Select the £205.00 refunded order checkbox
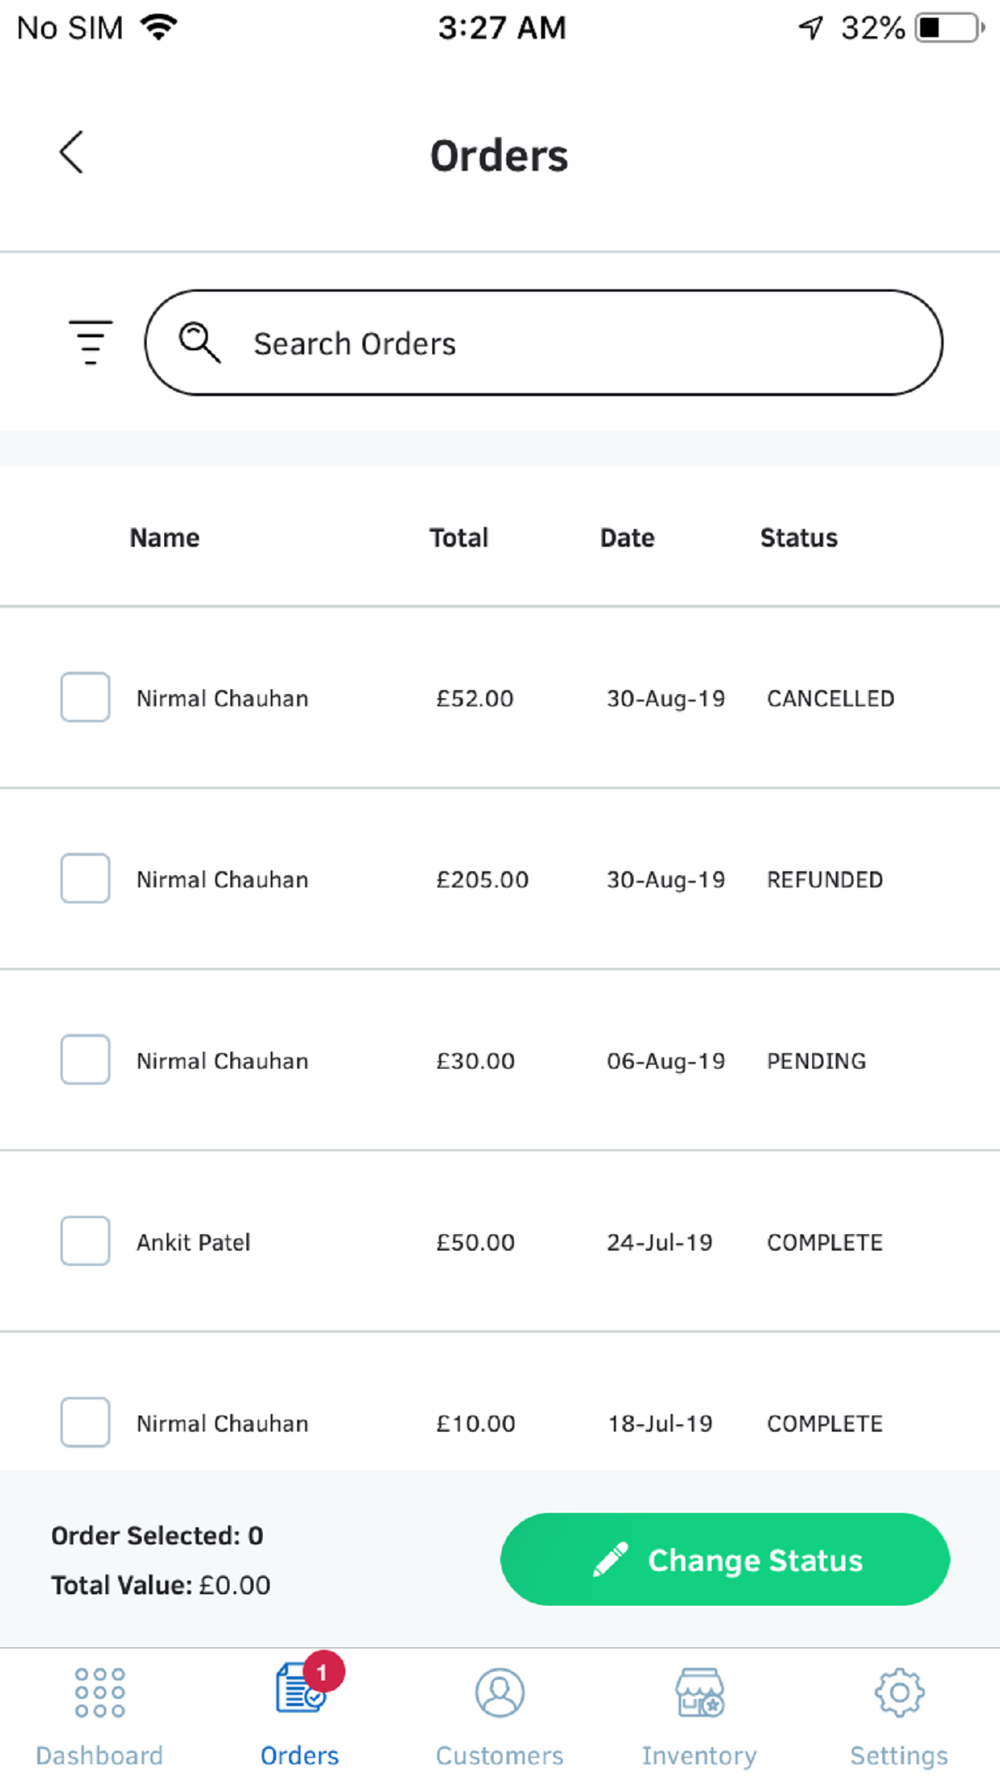1000x1778 pixels. pyautogui.click(x=85, y=878)
